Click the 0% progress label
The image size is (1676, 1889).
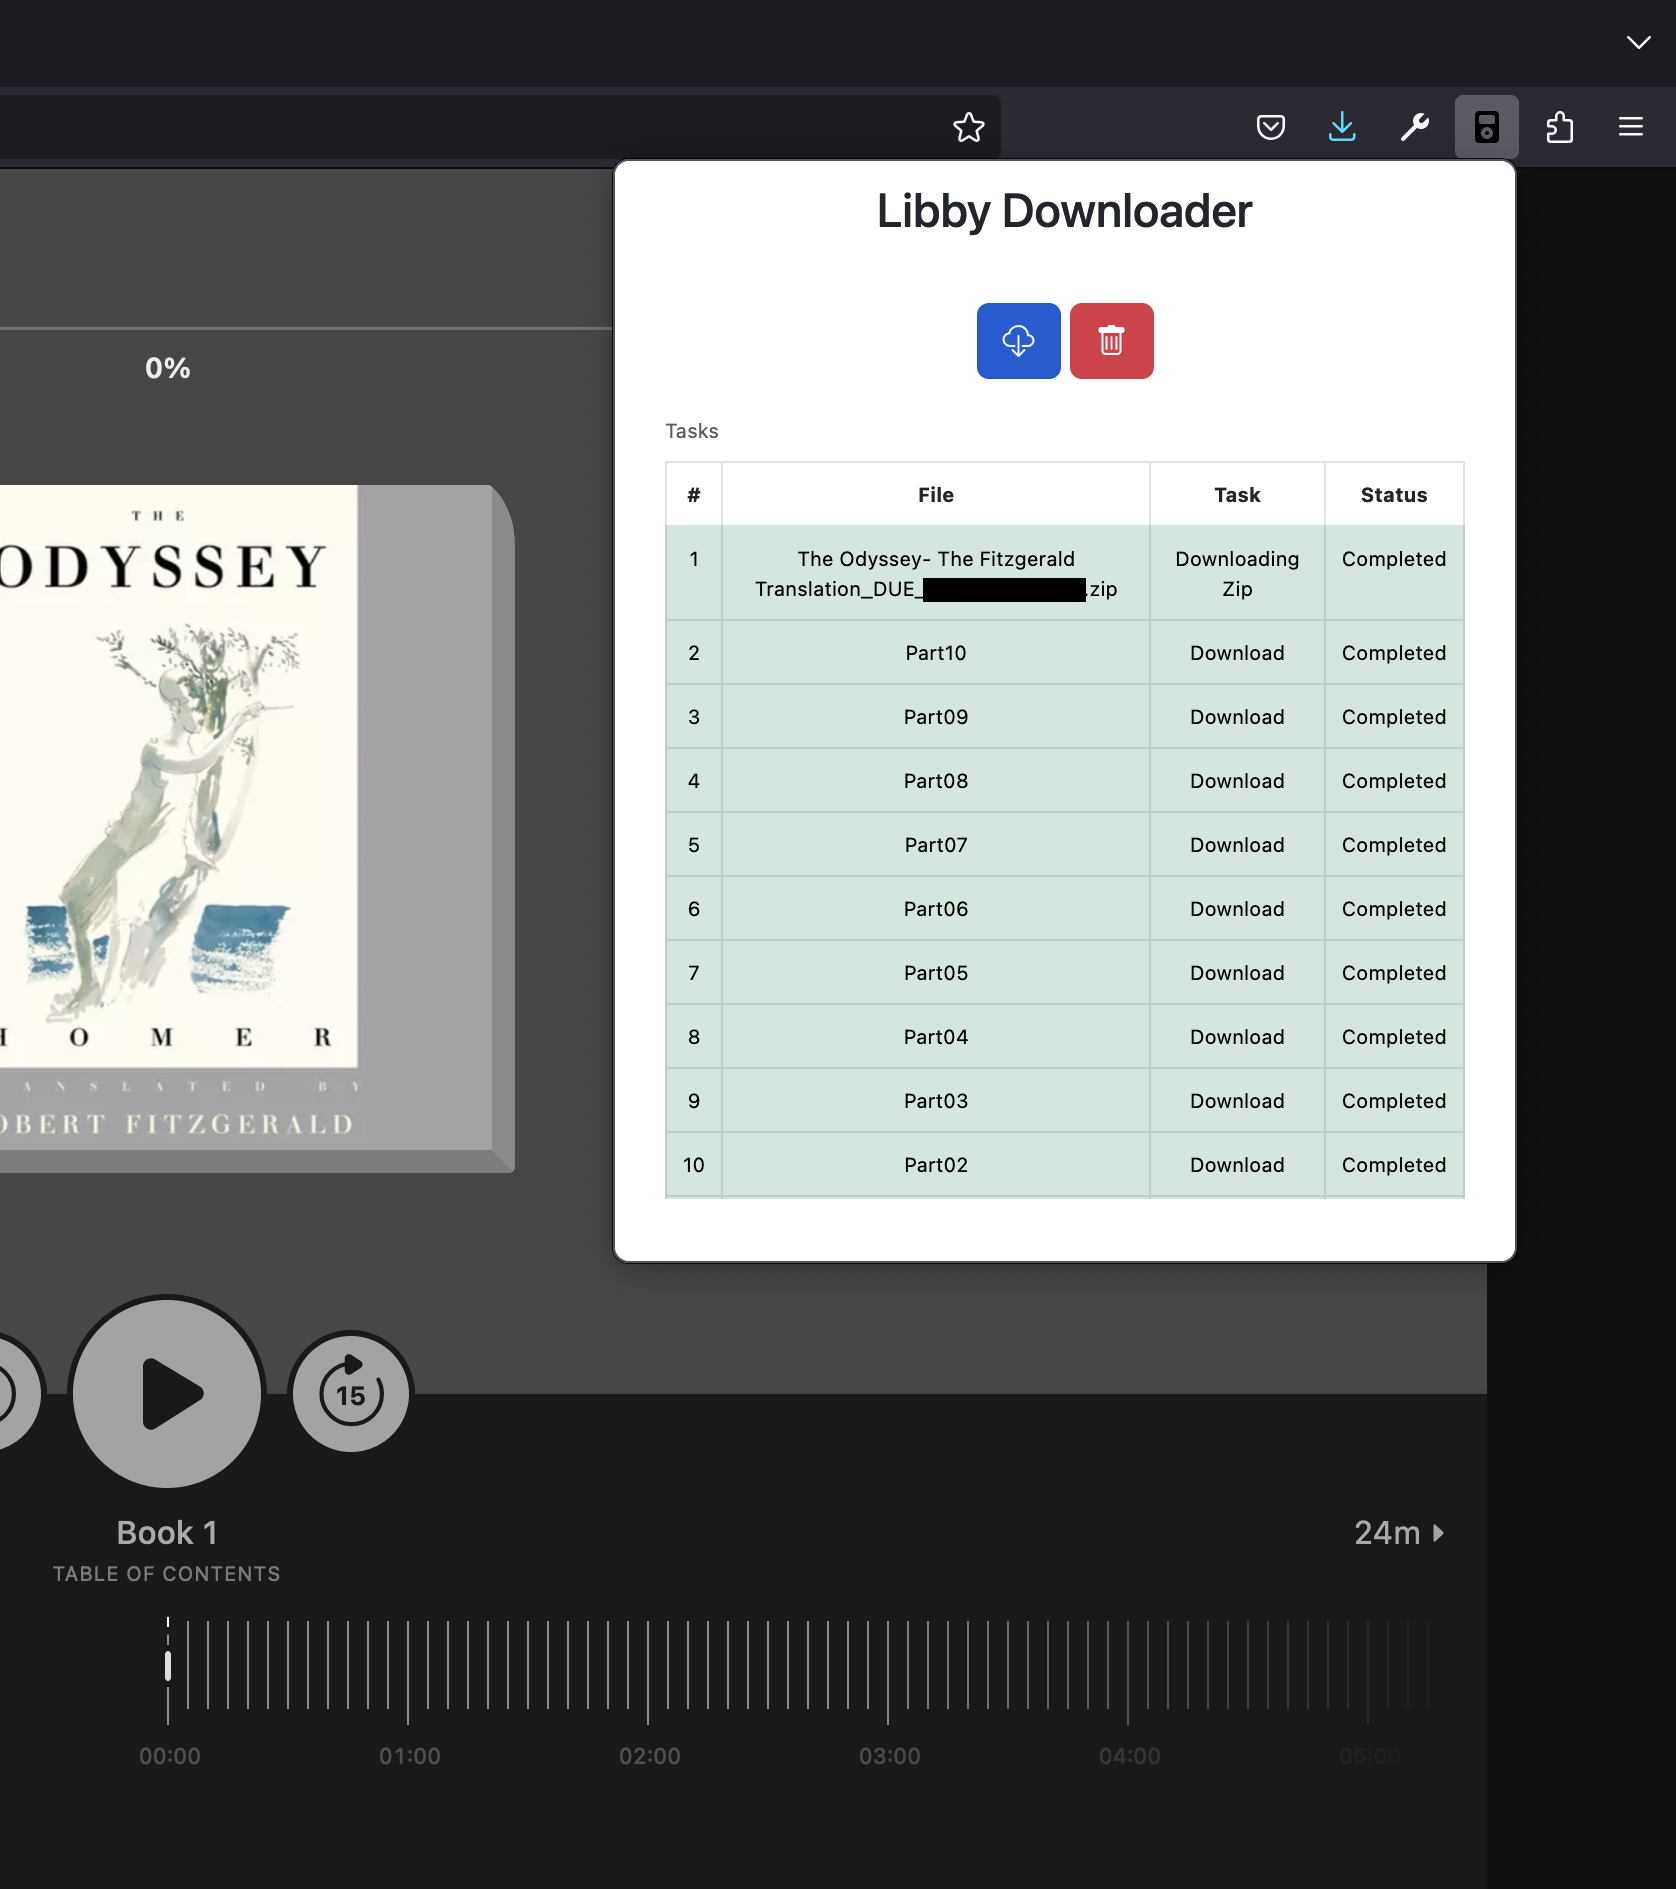(x=168, y=368)
